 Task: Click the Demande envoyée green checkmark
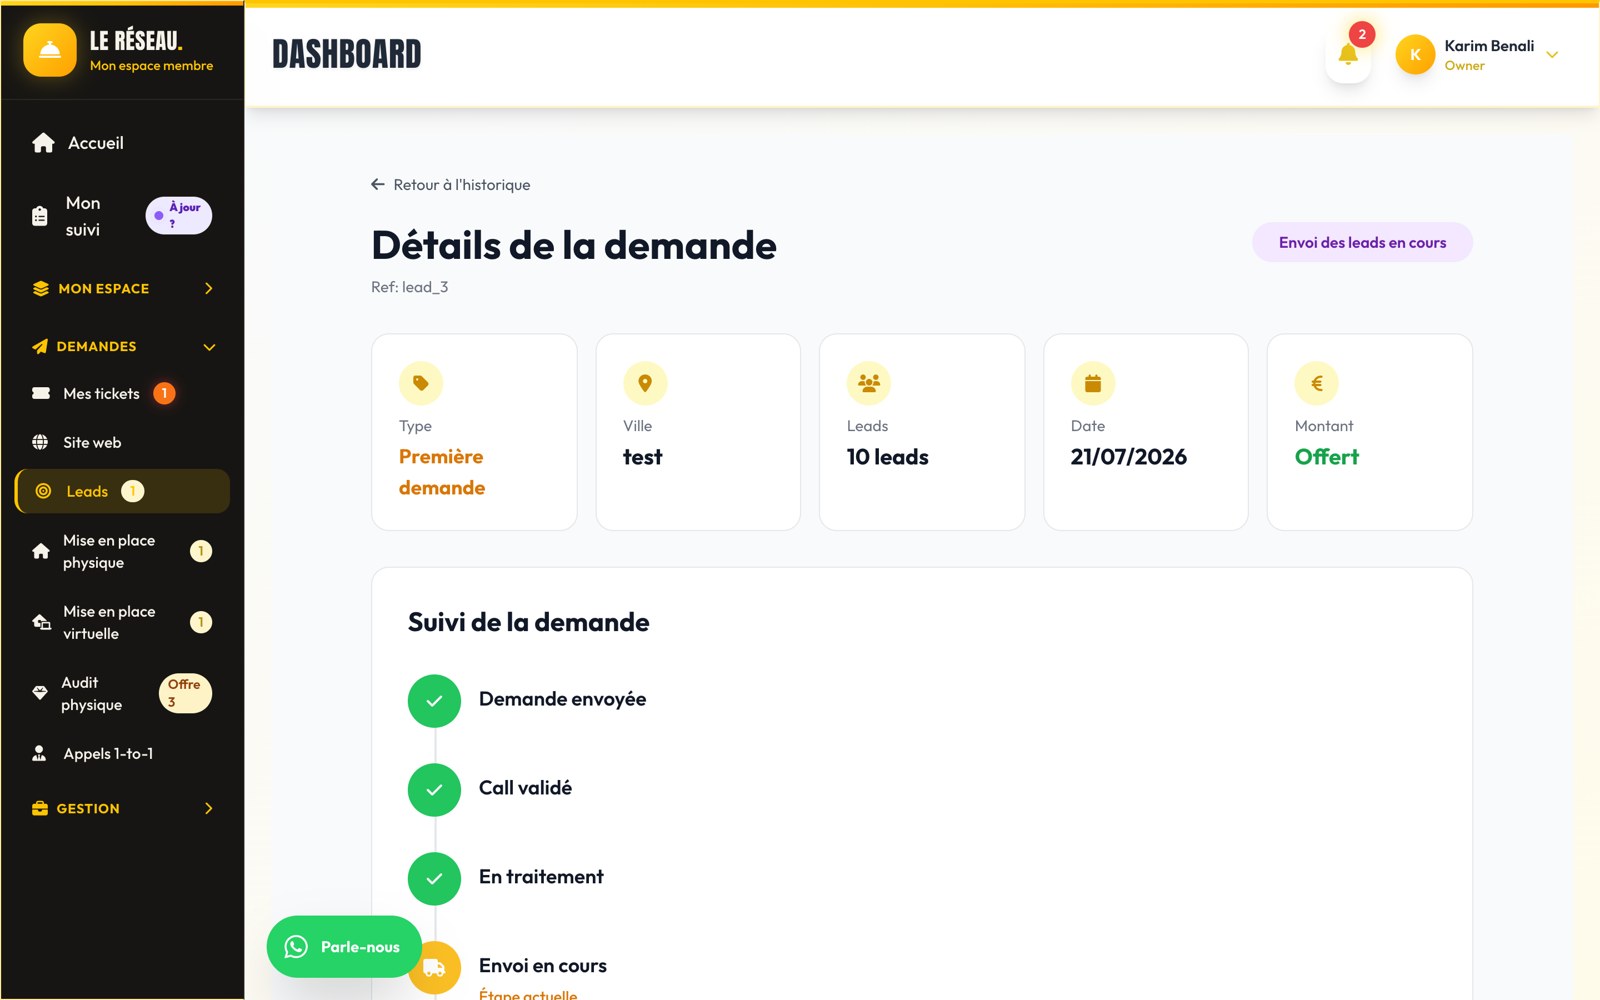click(x=434, y=701)
